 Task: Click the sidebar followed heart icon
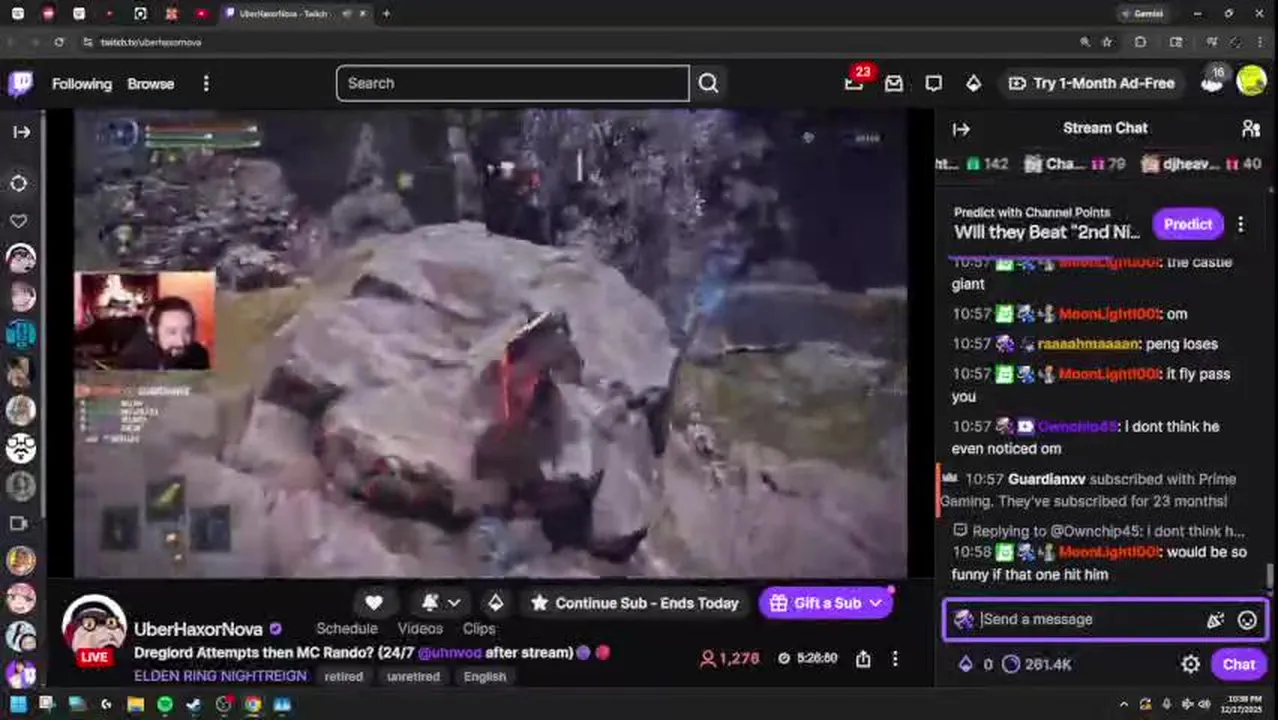[19, 221]
